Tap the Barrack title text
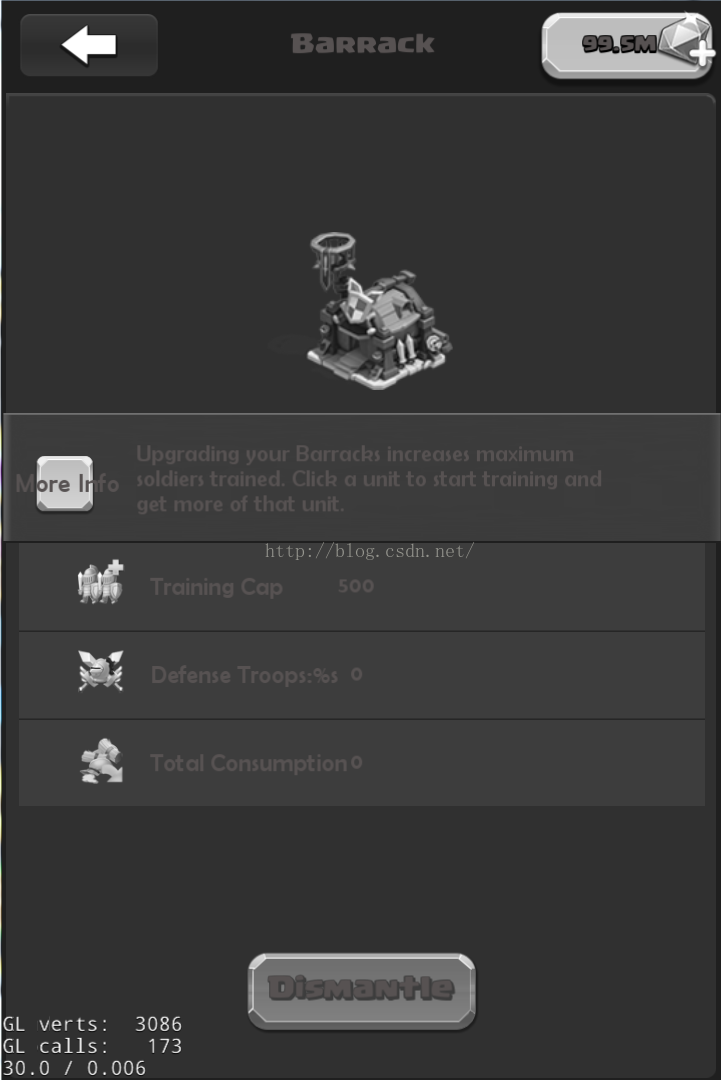721x1080 pixels. coord(362,43)
